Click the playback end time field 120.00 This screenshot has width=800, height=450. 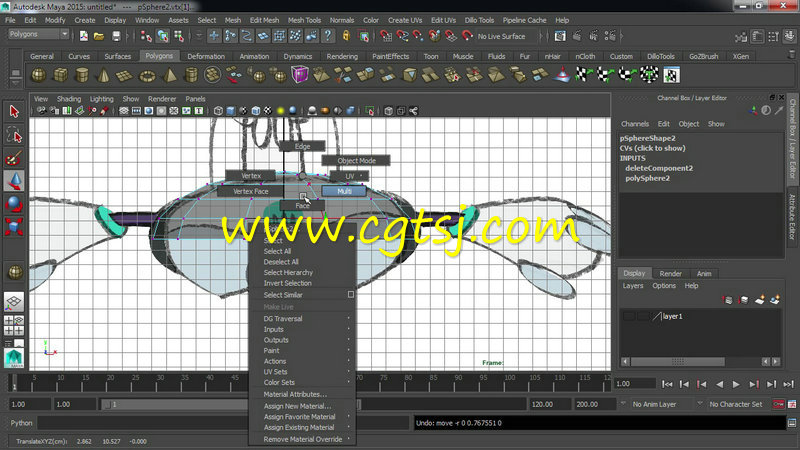[x=550, y=404]
